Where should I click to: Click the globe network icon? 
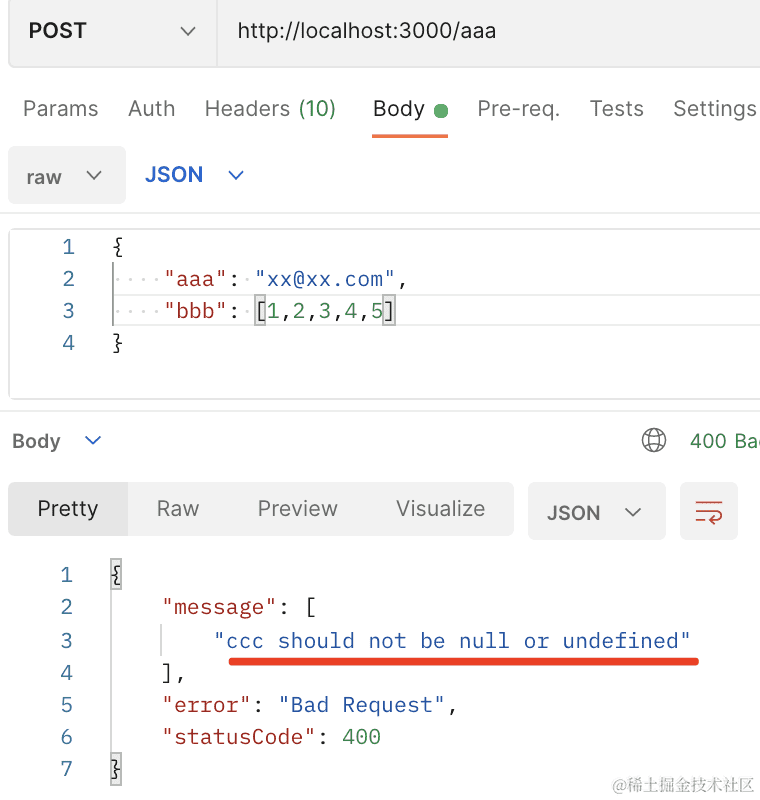654,441
